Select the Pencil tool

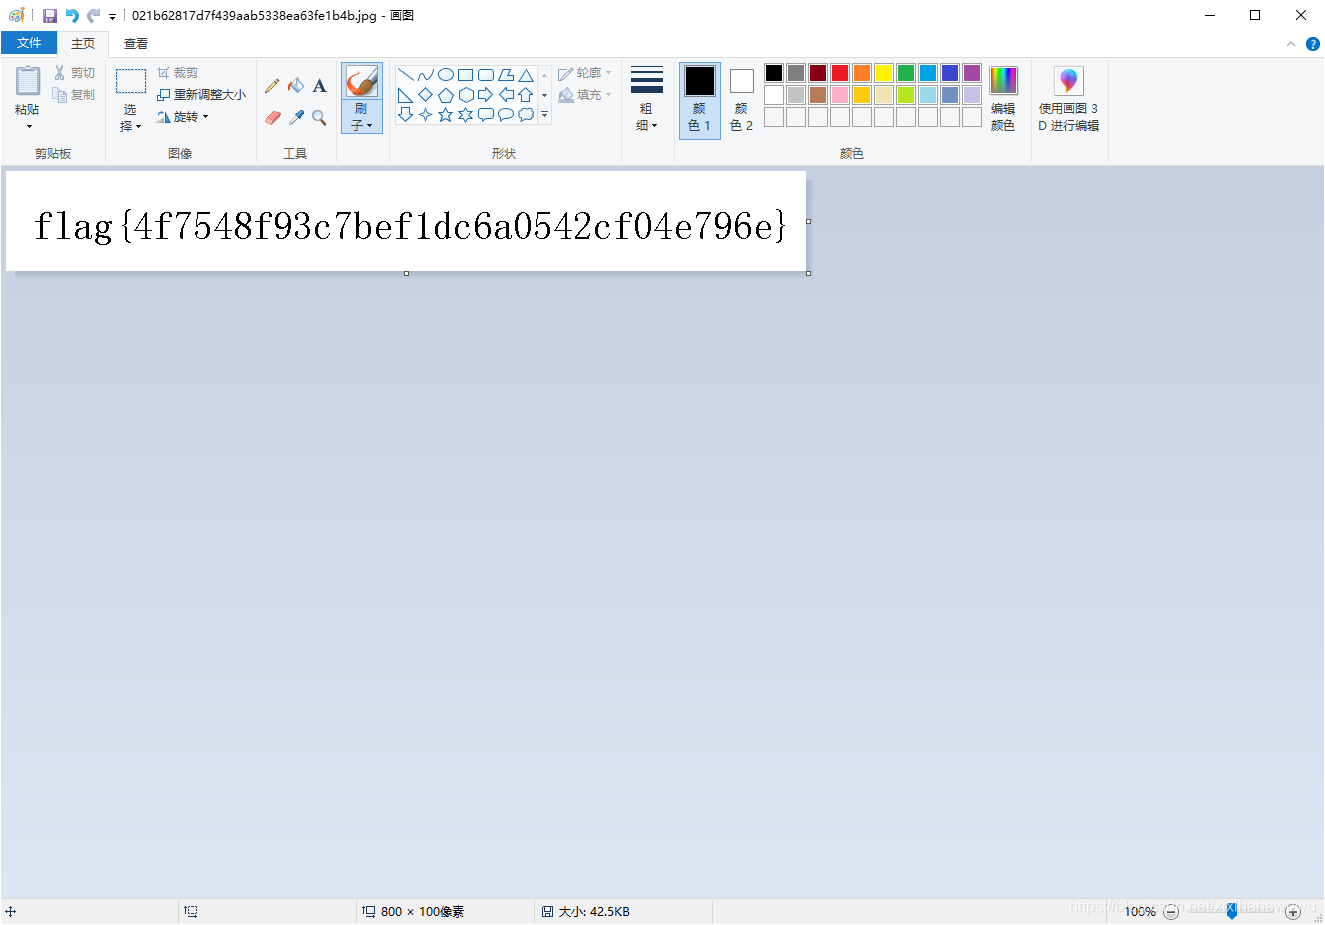(x=272, y=86)
